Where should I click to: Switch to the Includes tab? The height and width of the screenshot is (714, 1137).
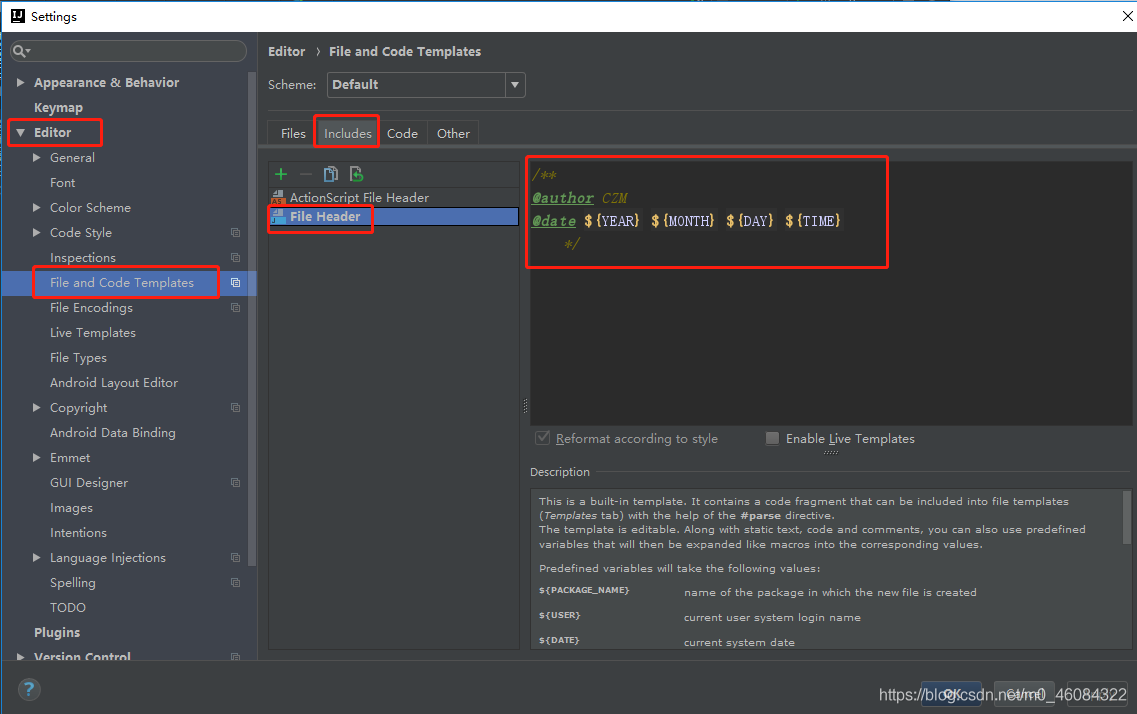pos(347,133)
